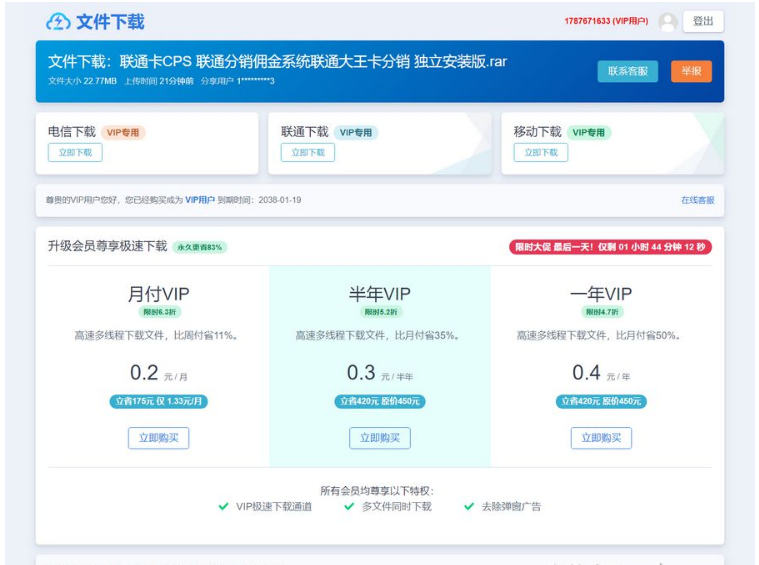Click the 所有会员均尊享以下特权 text
Image resolution: width=759 pixels, height=565 pixels.
point(377,491)
